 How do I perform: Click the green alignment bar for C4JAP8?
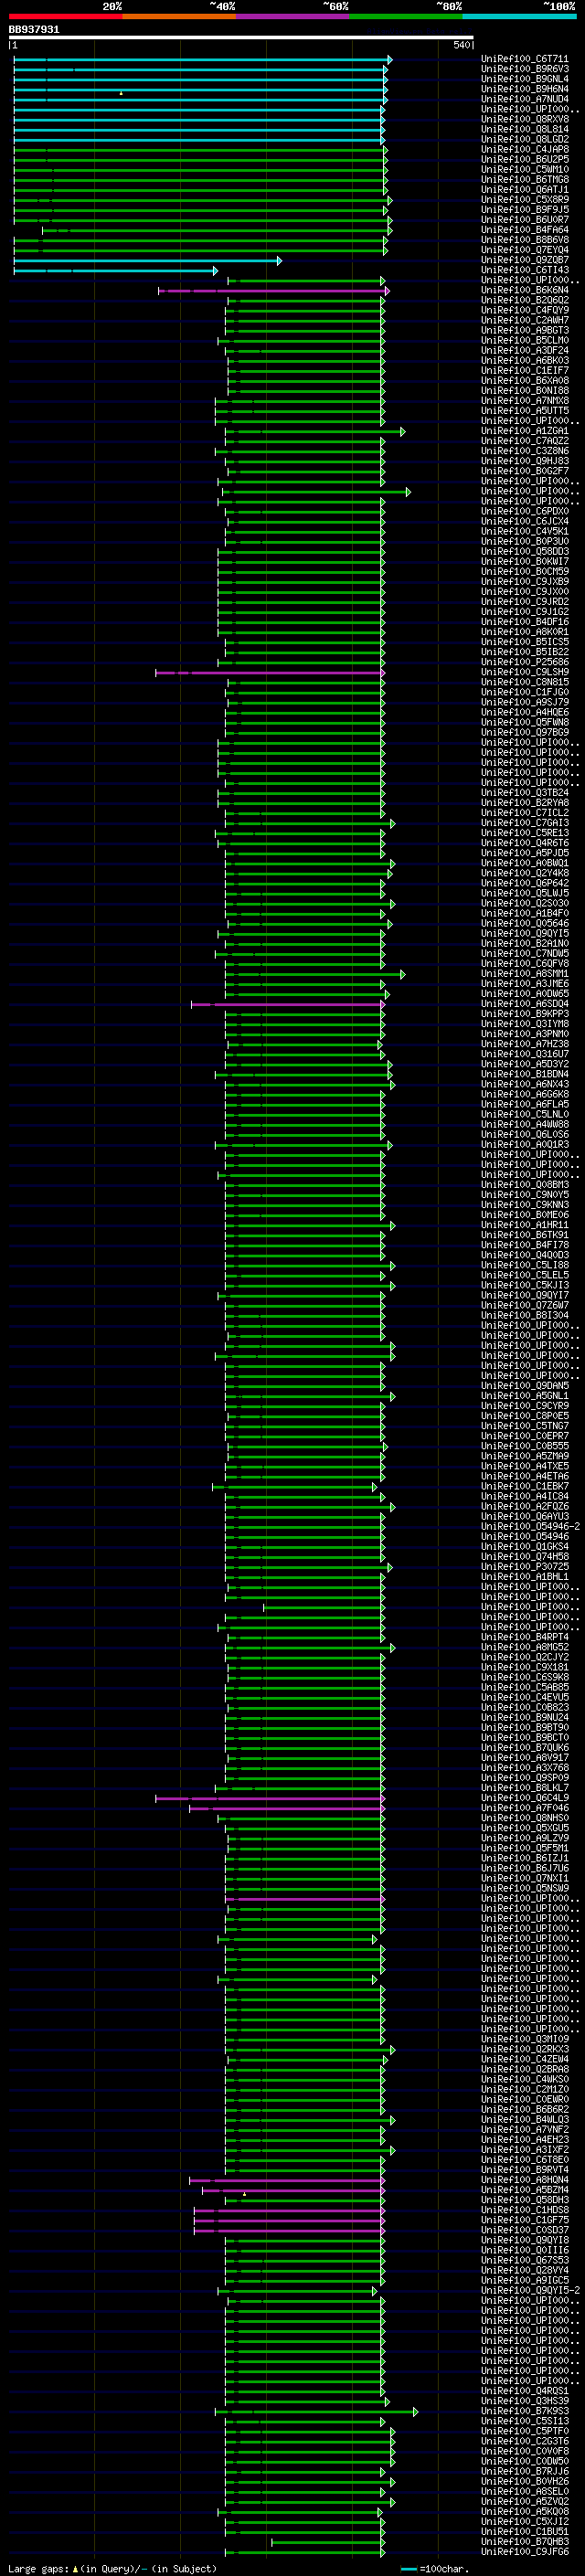[200, 150]
